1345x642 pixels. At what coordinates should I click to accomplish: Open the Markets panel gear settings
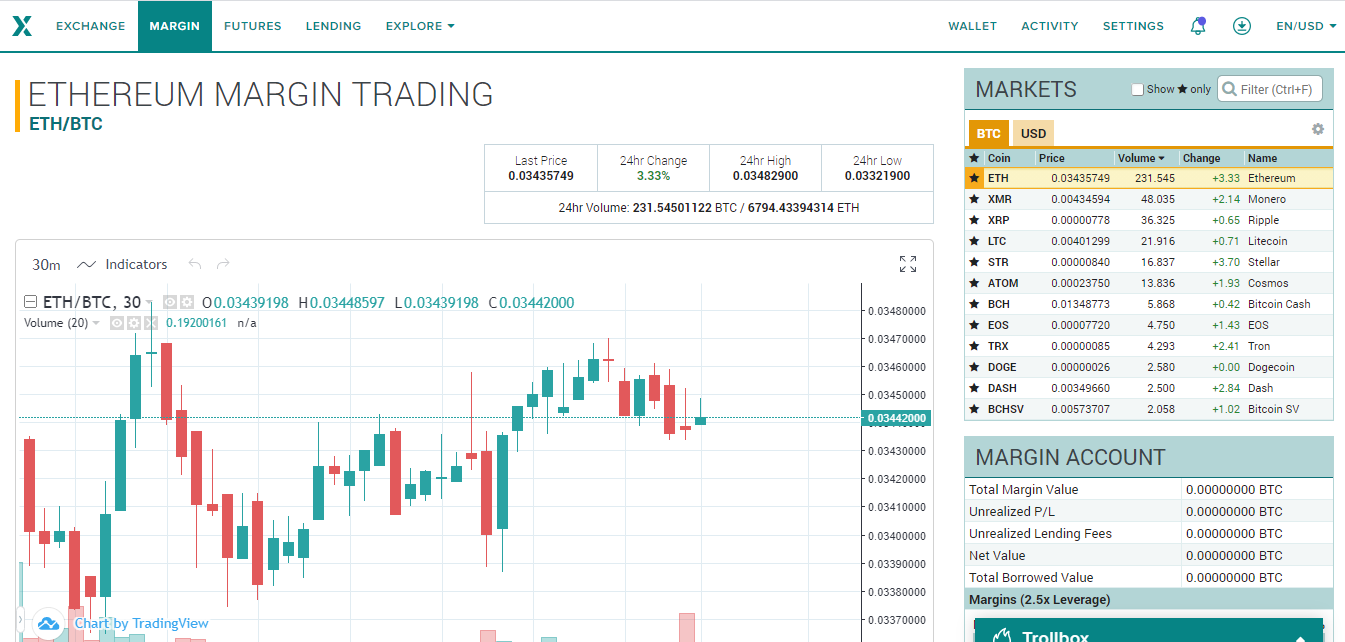(x=1318, y=129)
